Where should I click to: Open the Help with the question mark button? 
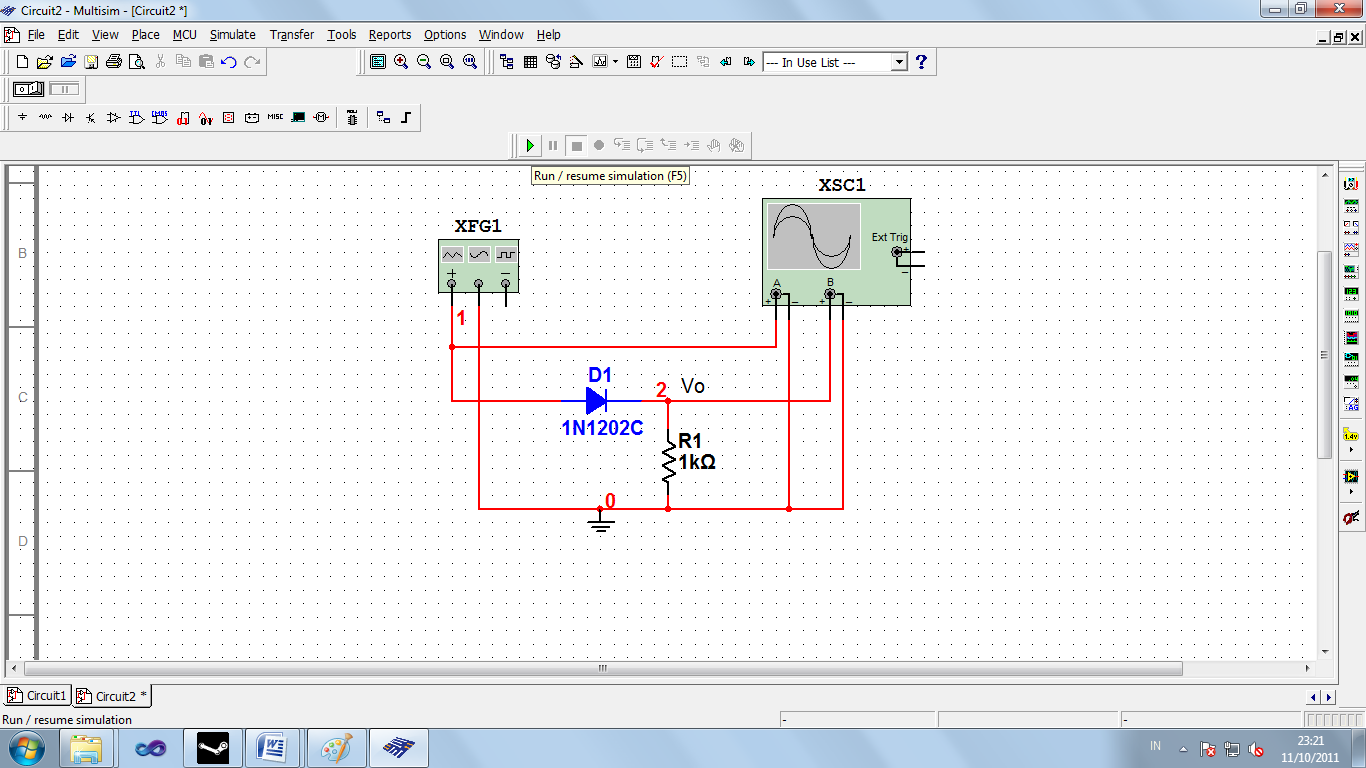point(921,61)
